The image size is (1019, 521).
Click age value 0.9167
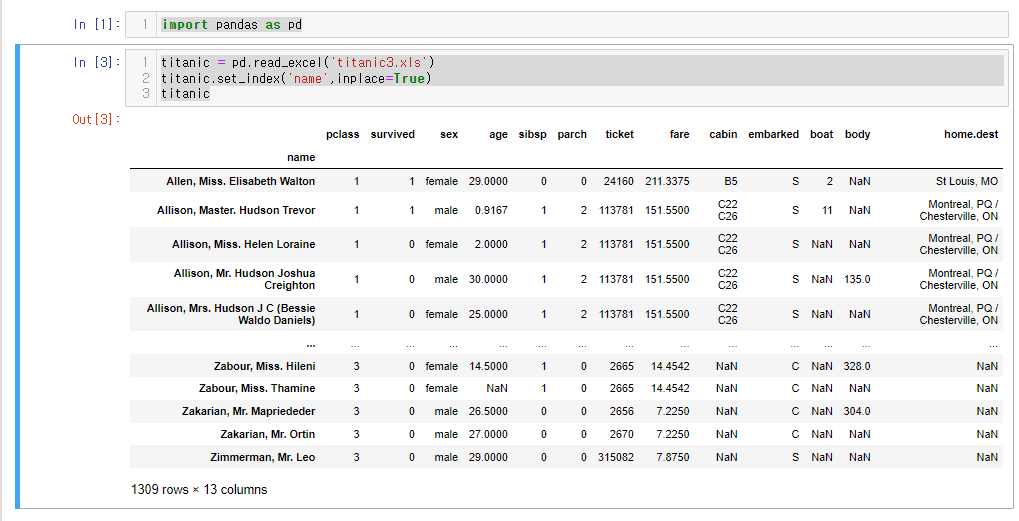point(491,210)
